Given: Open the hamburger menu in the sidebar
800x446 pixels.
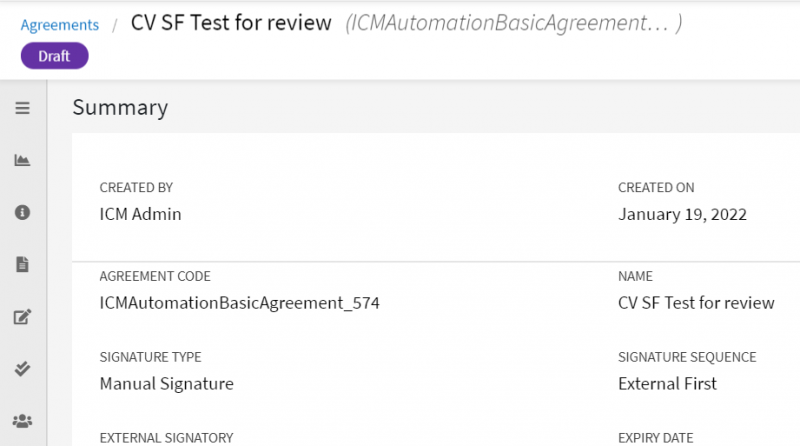Looking at the screenshot, I should [22, 108].
